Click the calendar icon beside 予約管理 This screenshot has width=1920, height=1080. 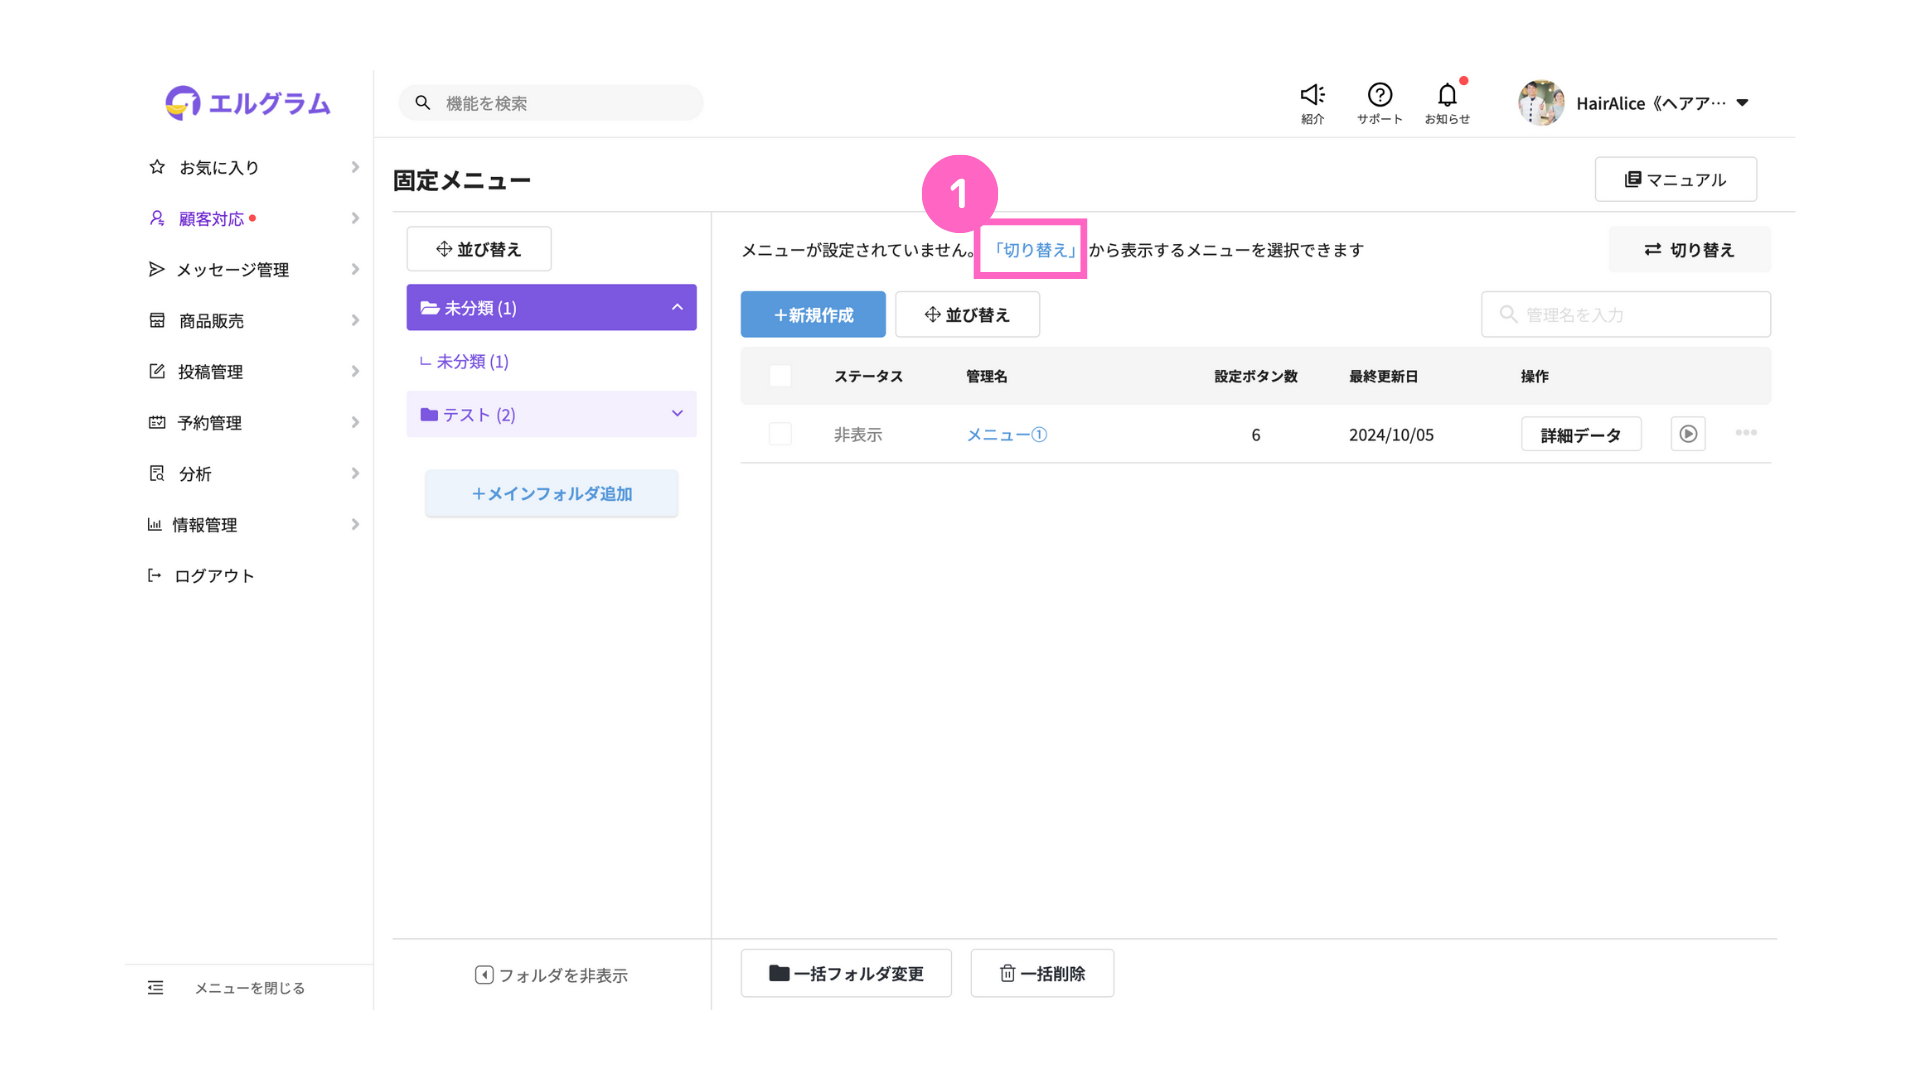pos(157,422)
